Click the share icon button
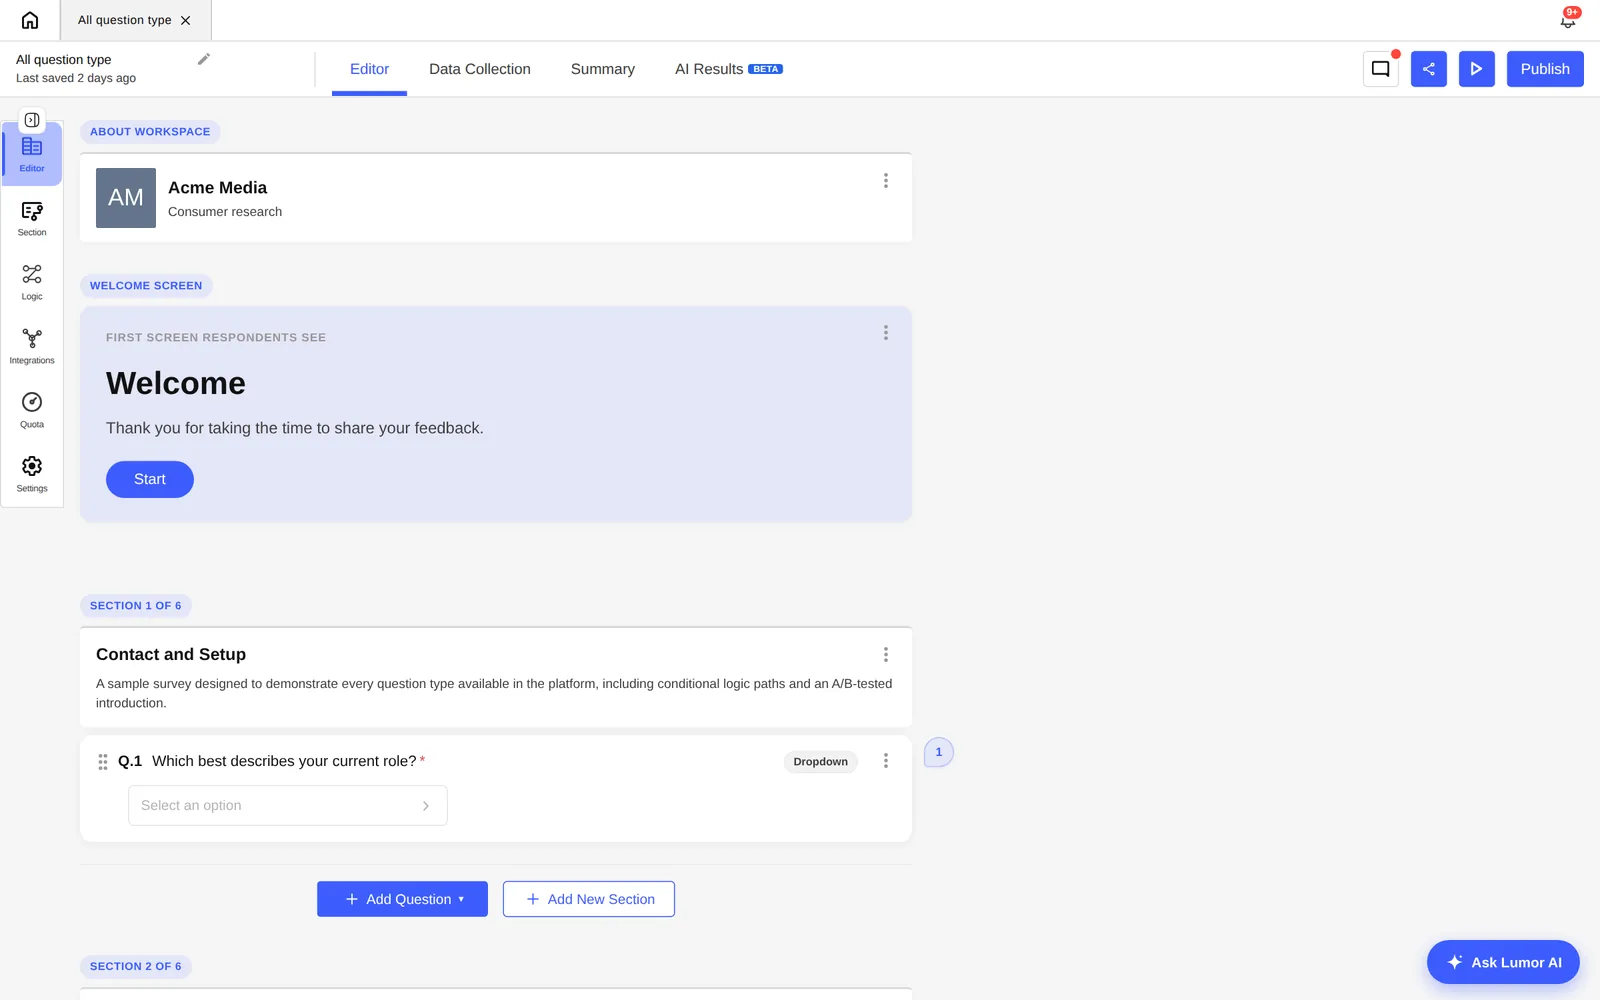This screenshot has height=1000, width=1600. [1429, 69]
